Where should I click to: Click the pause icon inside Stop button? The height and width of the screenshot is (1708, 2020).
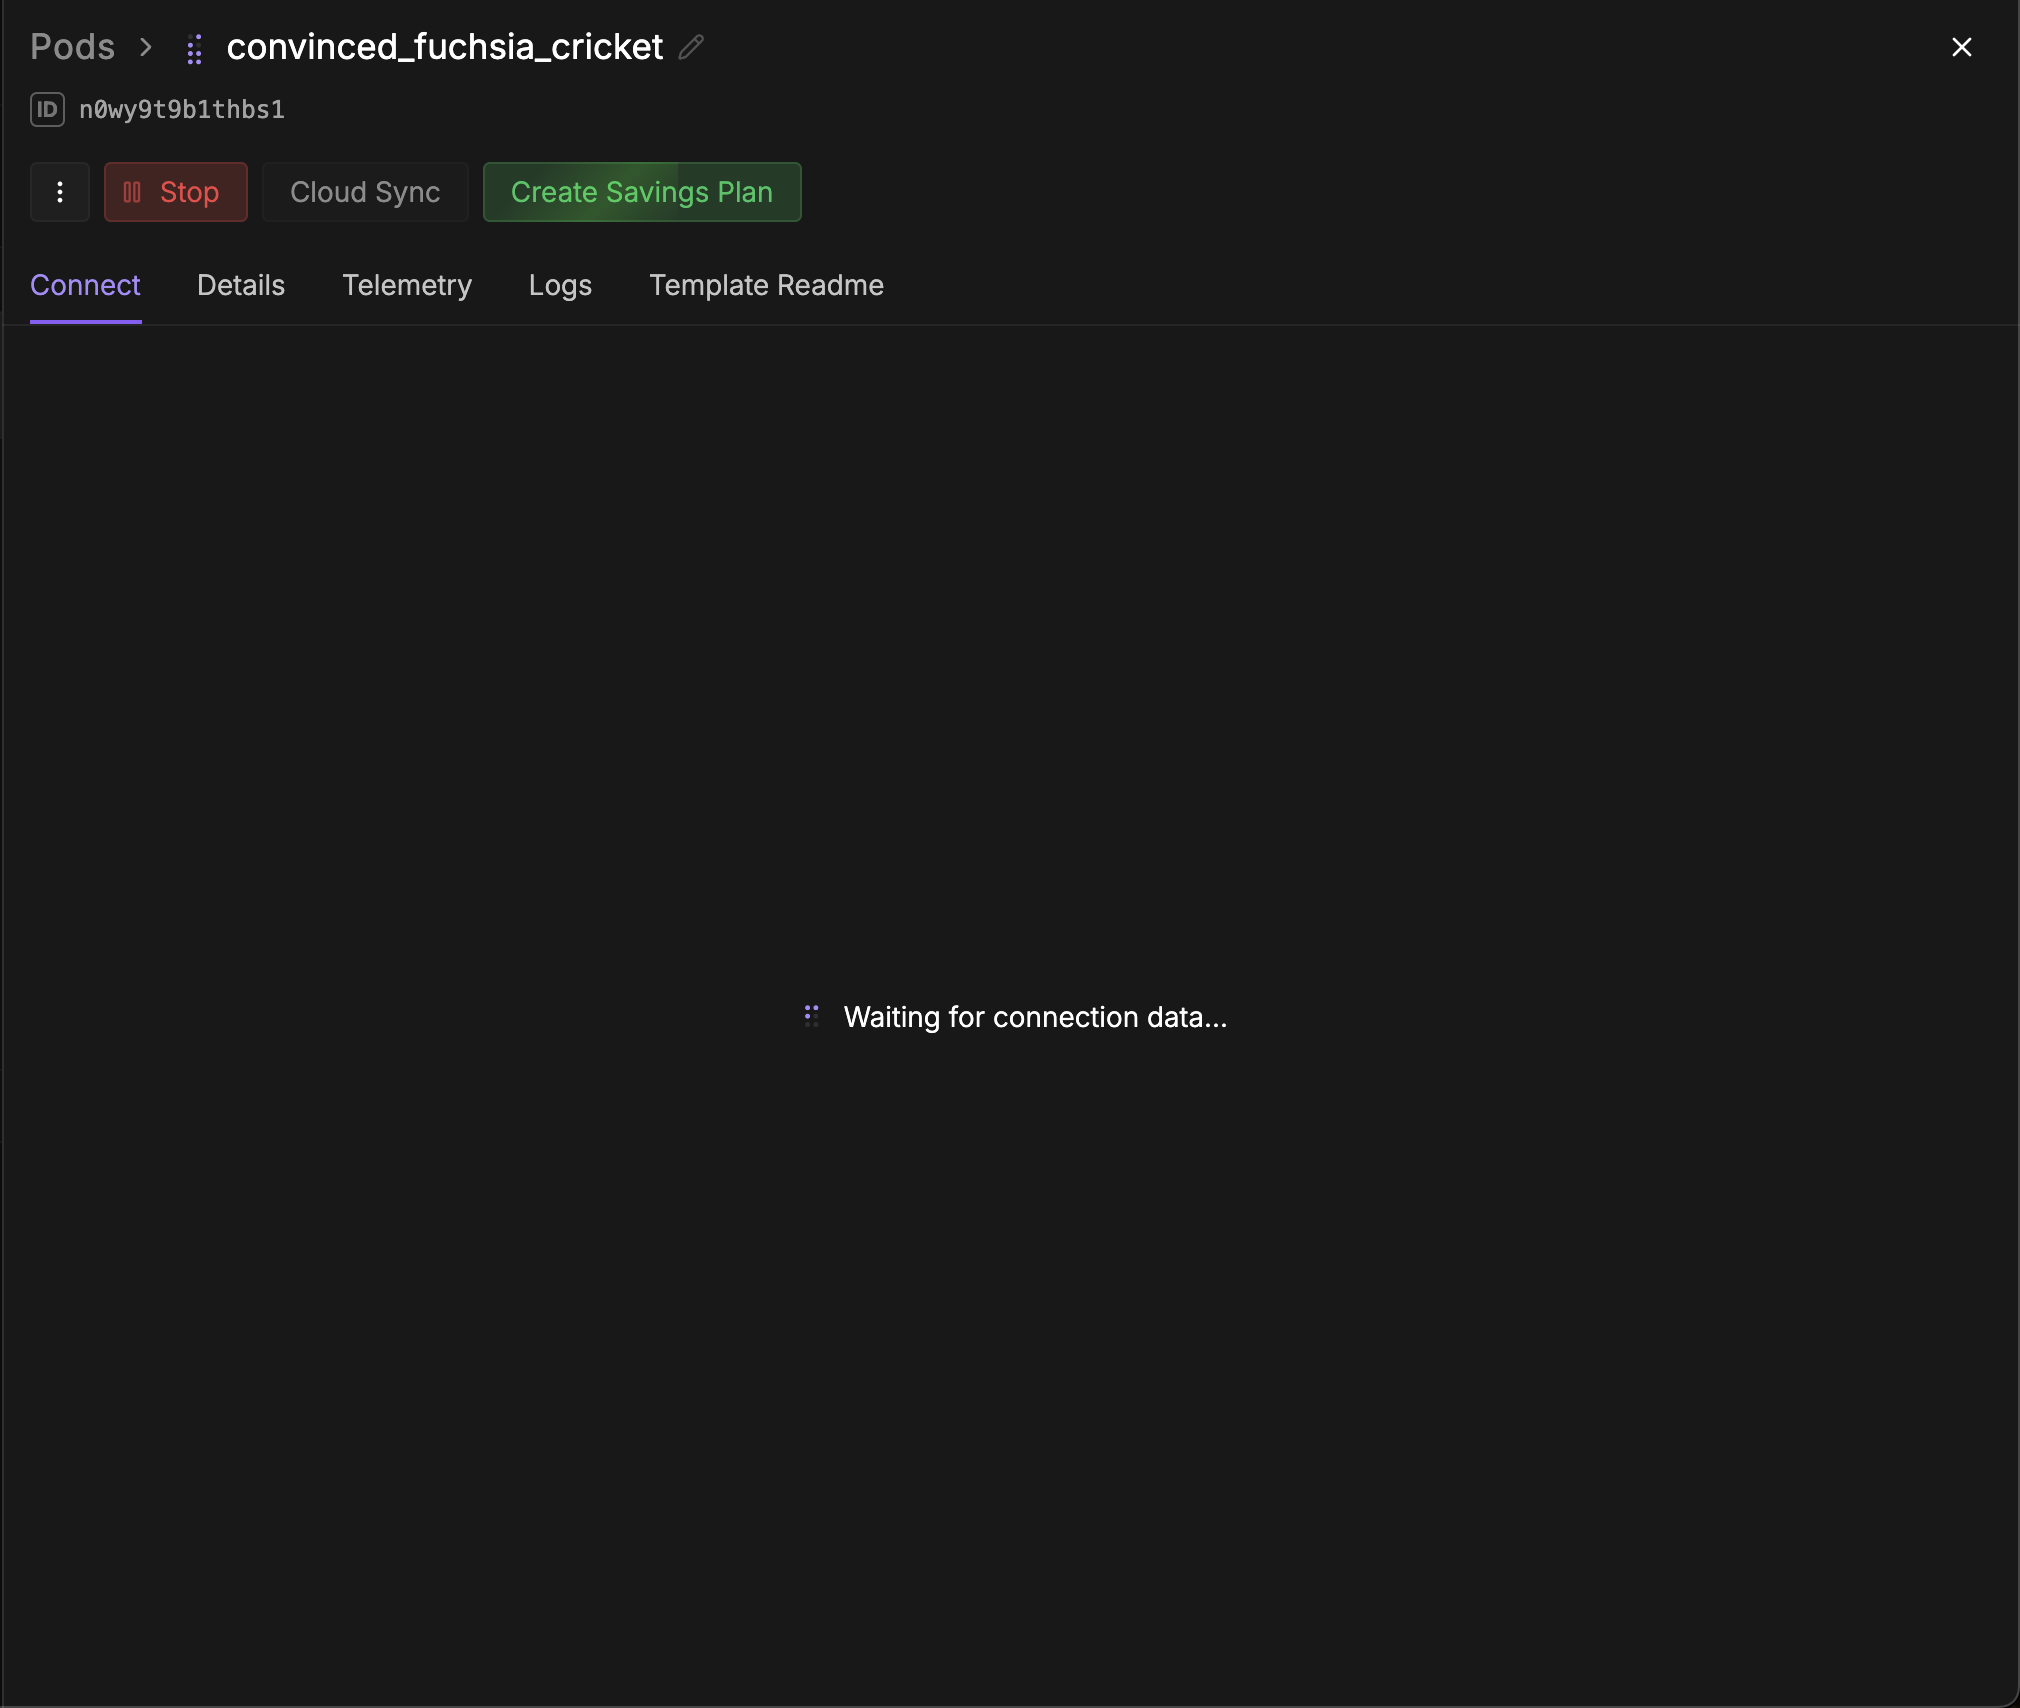click(132, 192)
